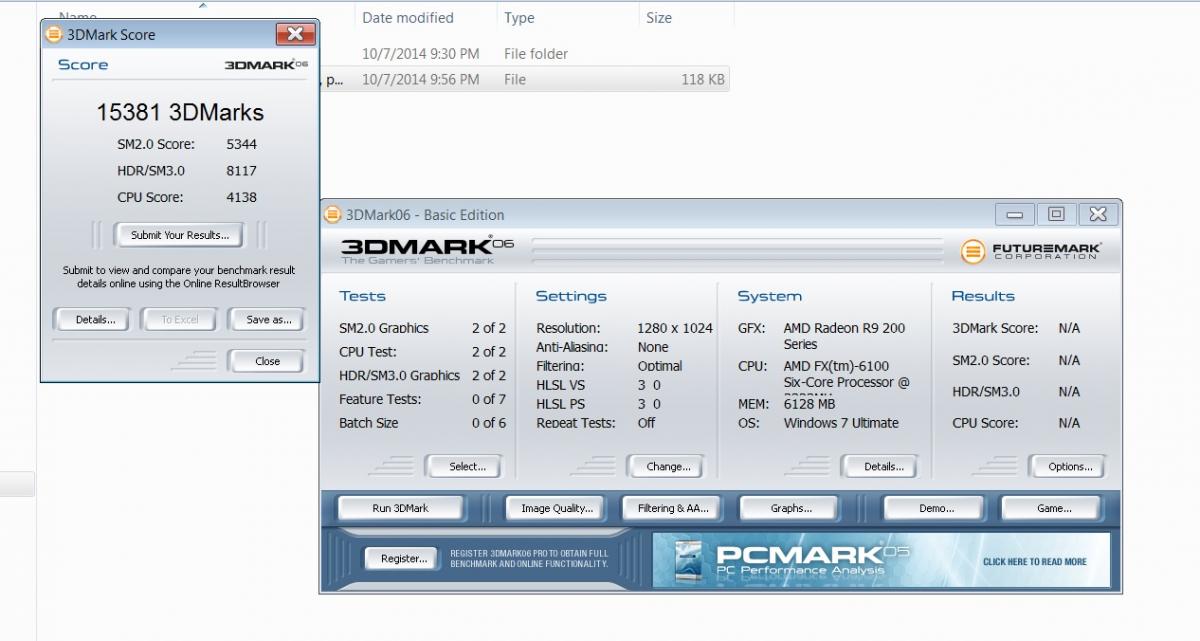Click the 3DMark06 Basic Edition title bar icon
The width and height of the screenshot is (1200, 641).
tap(333, 215)
